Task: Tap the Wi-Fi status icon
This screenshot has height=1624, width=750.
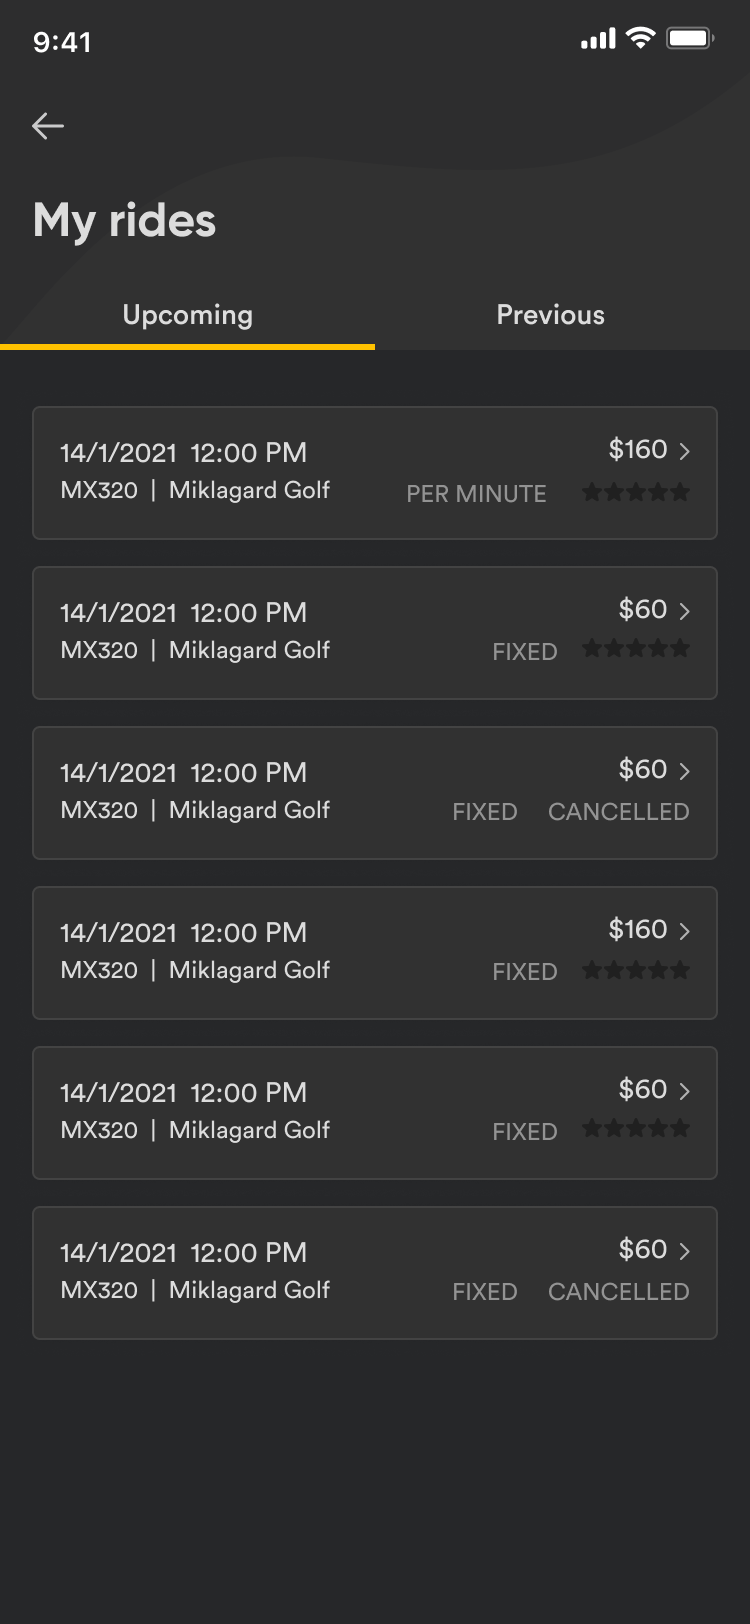Action: click(640, 39)
